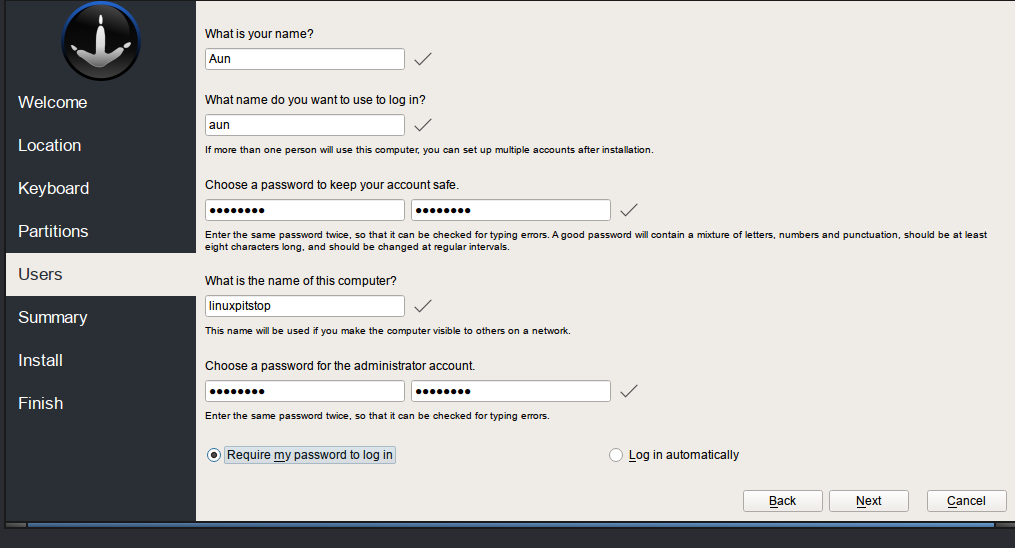1015x548 pixels.
Task: Click the administrator password confirmation field
Action: (x=511, y=391)
